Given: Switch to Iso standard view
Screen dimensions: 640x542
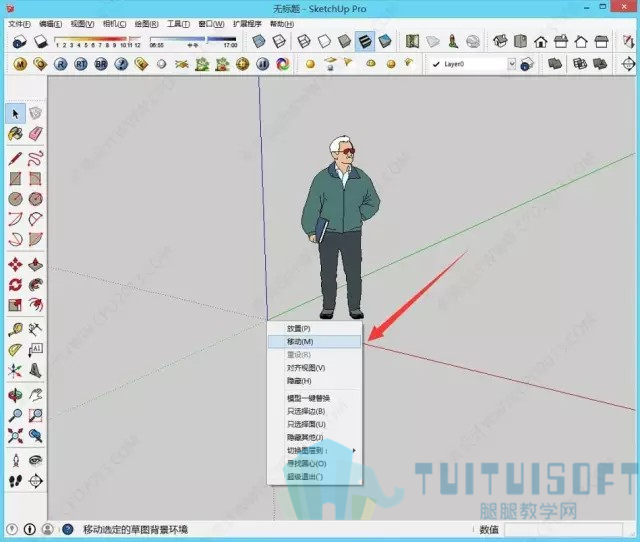Looking at the screenshot, I should 500,41.
